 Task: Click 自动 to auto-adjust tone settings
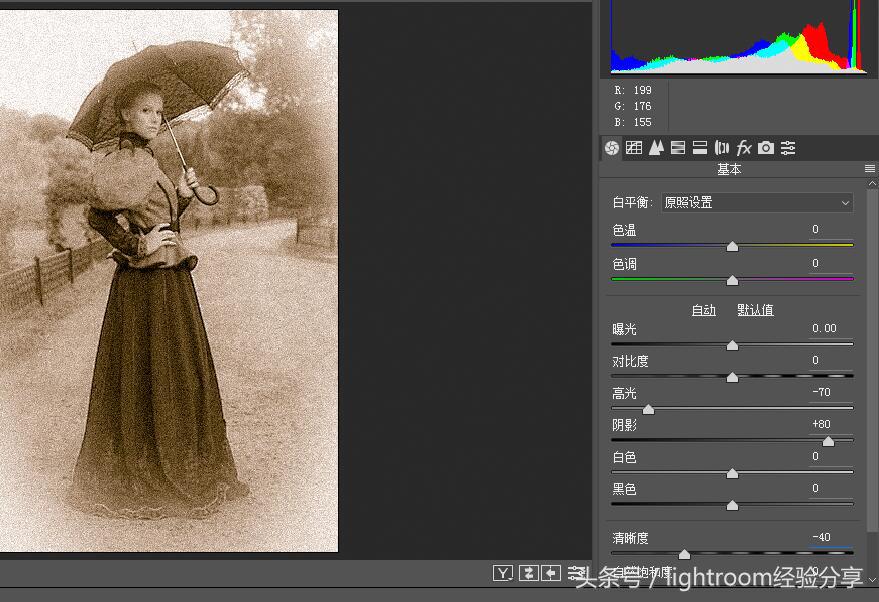coord(703,310)
